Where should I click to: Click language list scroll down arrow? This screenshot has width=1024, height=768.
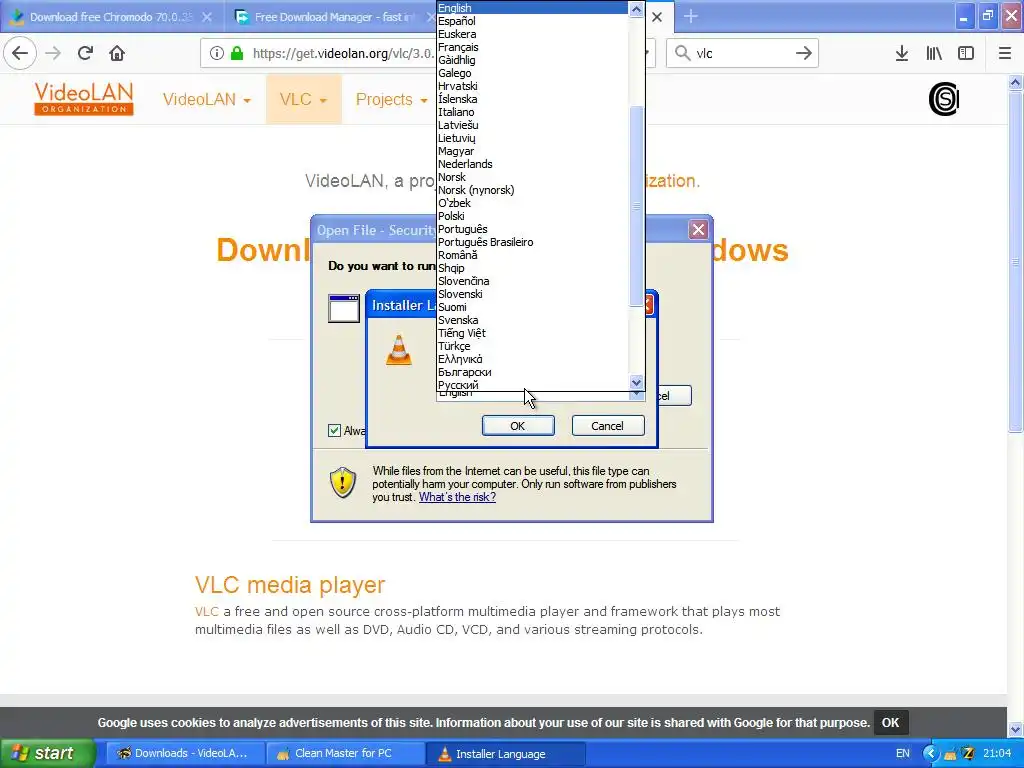pyautogui.click(x=636, y=382)
